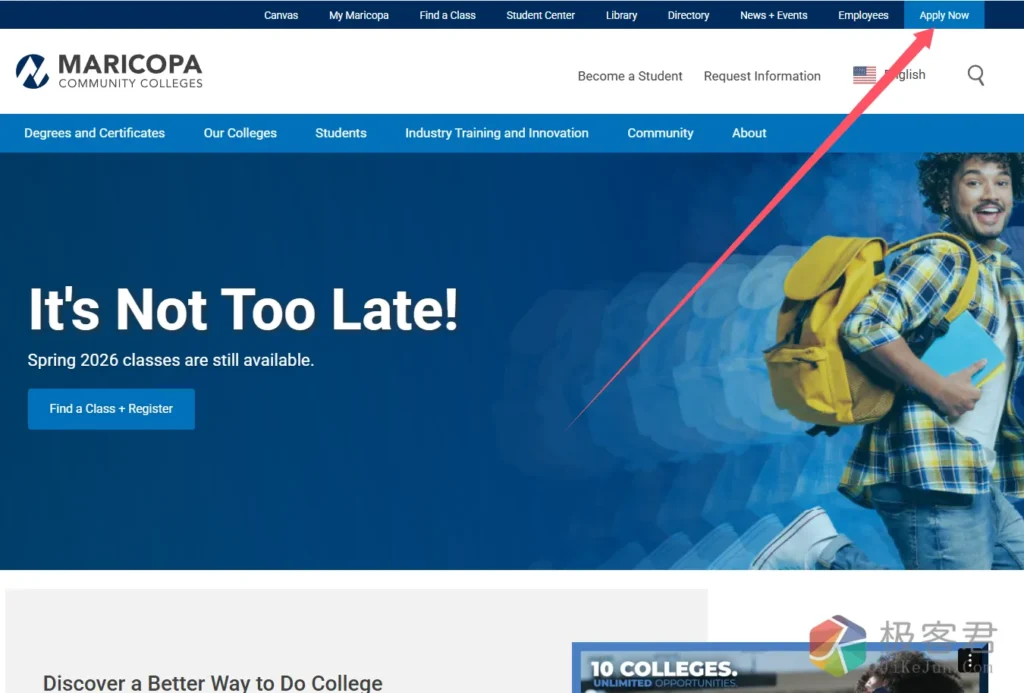The height and width of the screenshot is (693, 1024).
Task: Expand Degrees and Certificates menu
Action: [x=95, y=133]
